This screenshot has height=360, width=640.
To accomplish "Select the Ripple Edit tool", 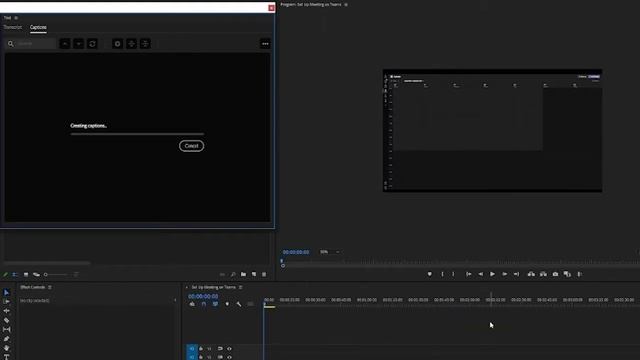I will (x=7, y=311).
